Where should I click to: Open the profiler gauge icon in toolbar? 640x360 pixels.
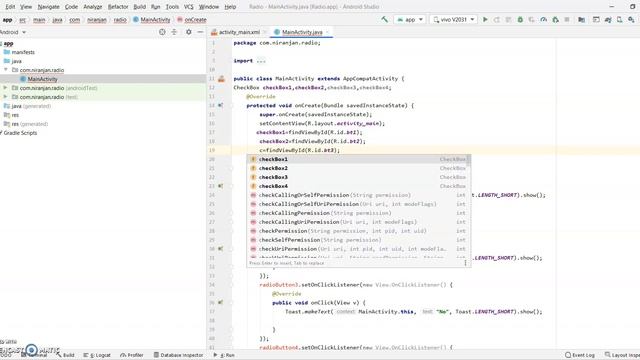tap(543, 19)
